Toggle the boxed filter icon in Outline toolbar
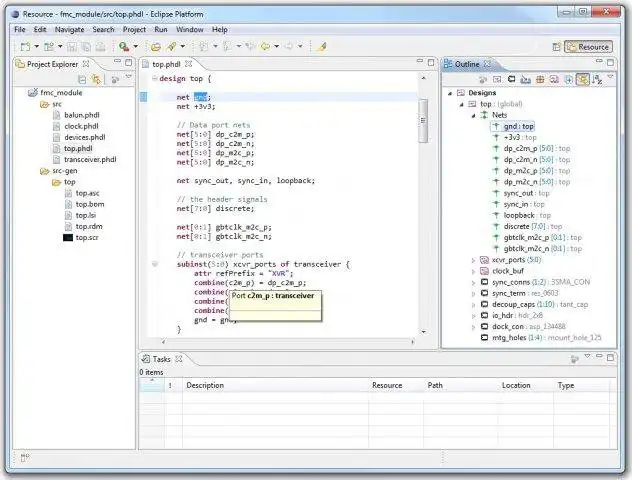Image resolution: width=632 pixels, height=480 pixels. click(x=497, y=79)
